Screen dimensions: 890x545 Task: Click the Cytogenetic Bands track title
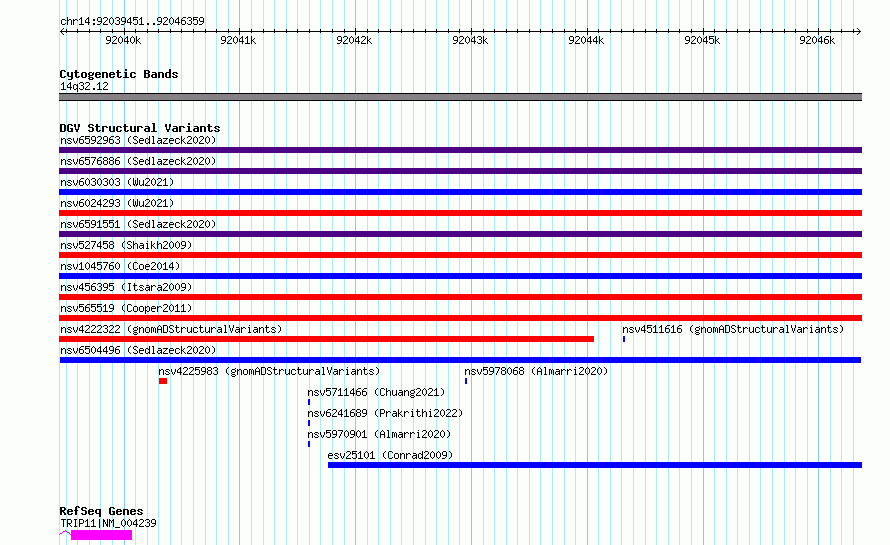pyautogui.click(x=119, y=74)
